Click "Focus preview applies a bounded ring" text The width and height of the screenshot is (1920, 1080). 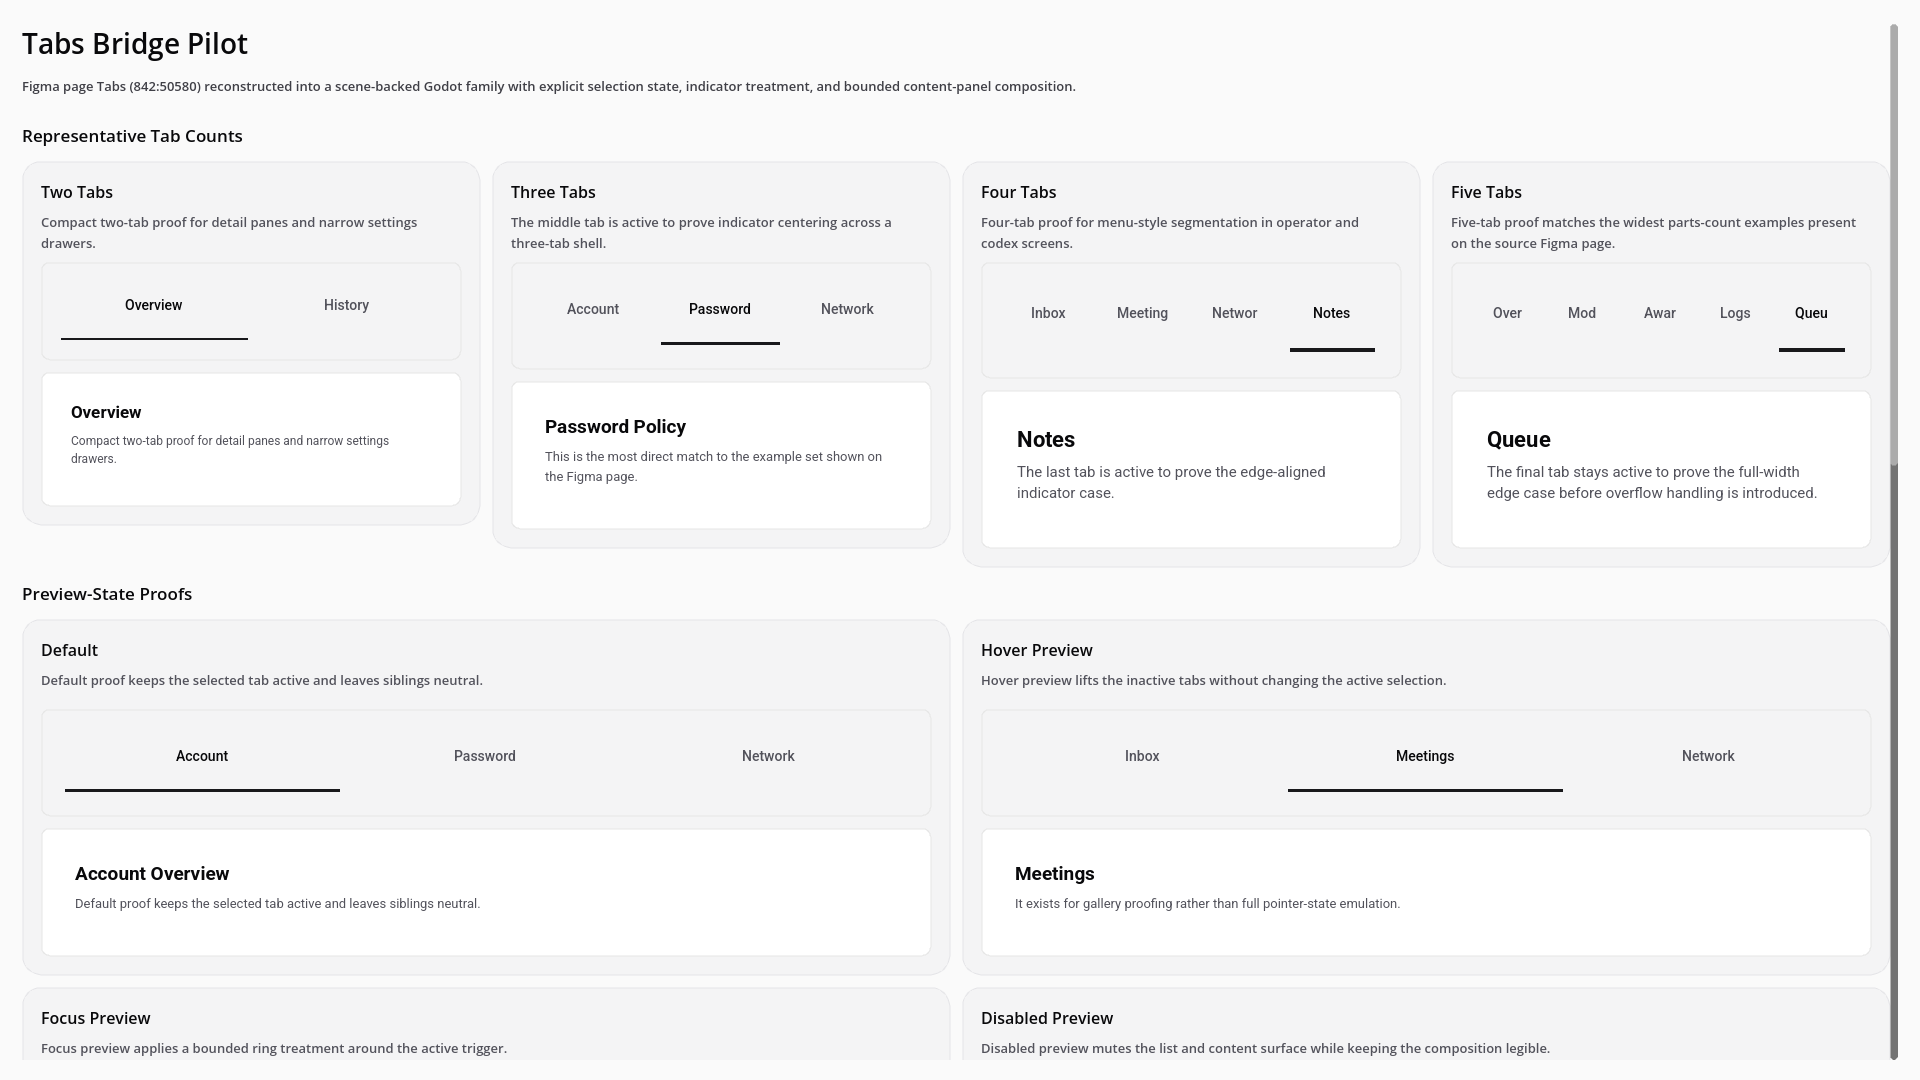coord(274,1049)
